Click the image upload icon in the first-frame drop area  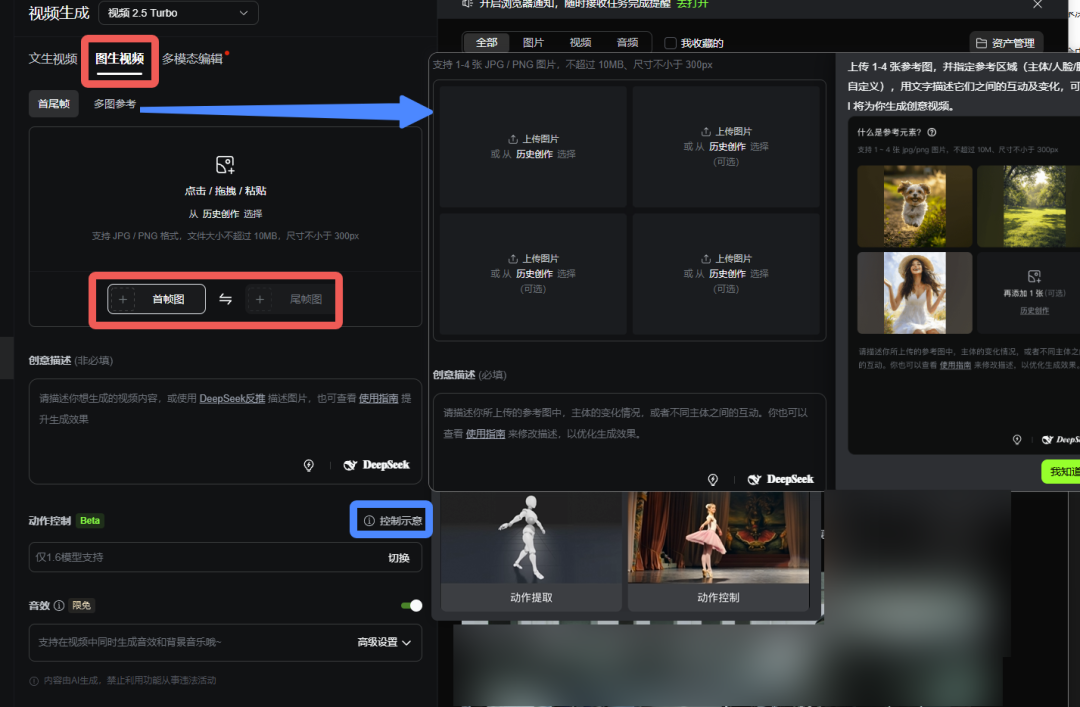(x=225, y=165)
